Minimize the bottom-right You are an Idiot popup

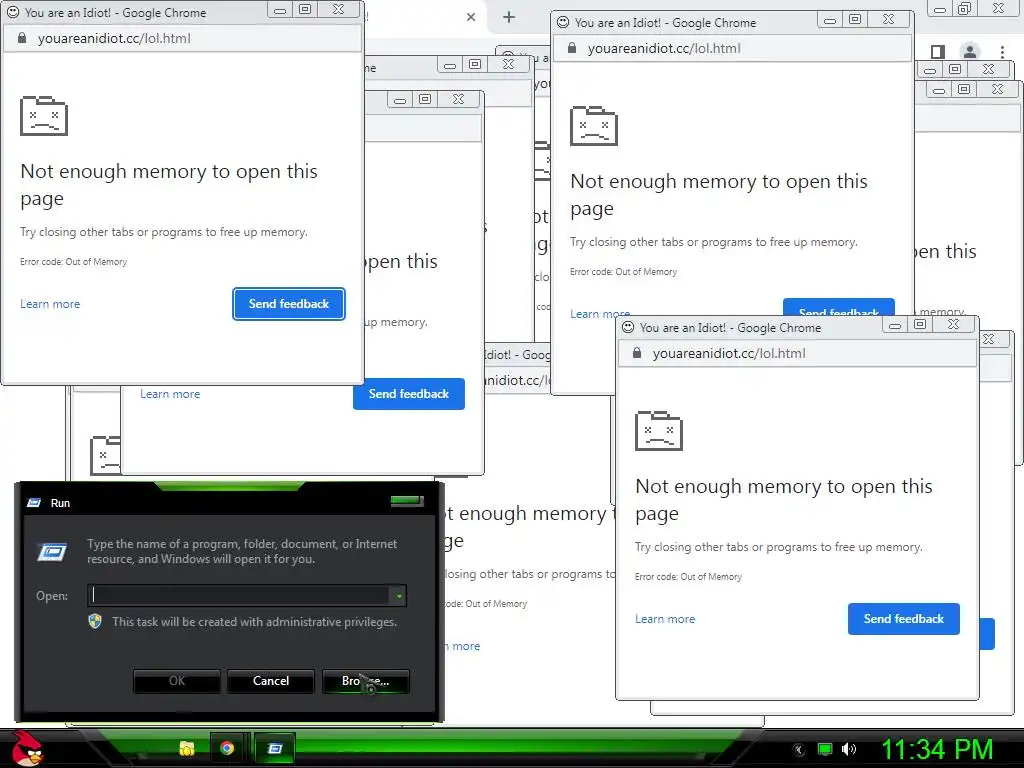895,324
